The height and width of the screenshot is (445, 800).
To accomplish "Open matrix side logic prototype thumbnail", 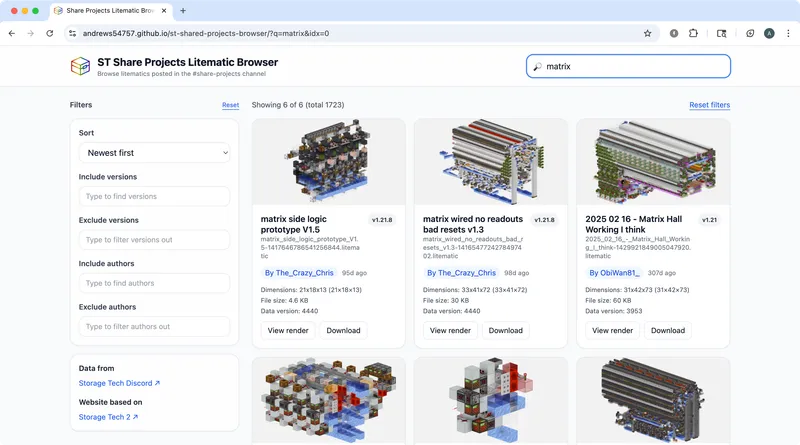I will coord(329,162).
